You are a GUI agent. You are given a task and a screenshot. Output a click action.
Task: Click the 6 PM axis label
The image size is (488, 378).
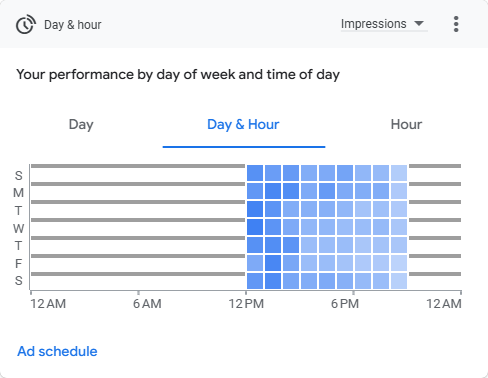click(x=345, y=304)
